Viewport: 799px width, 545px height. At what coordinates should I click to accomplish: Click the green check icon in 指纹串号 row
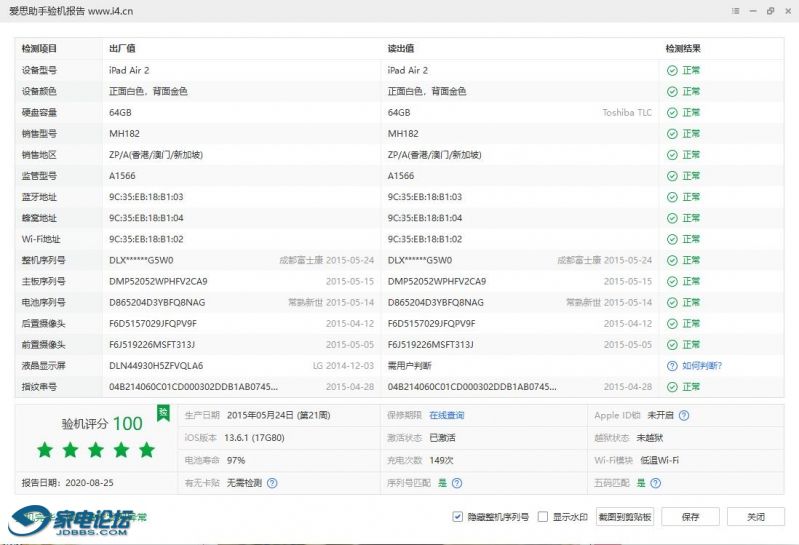672,387
